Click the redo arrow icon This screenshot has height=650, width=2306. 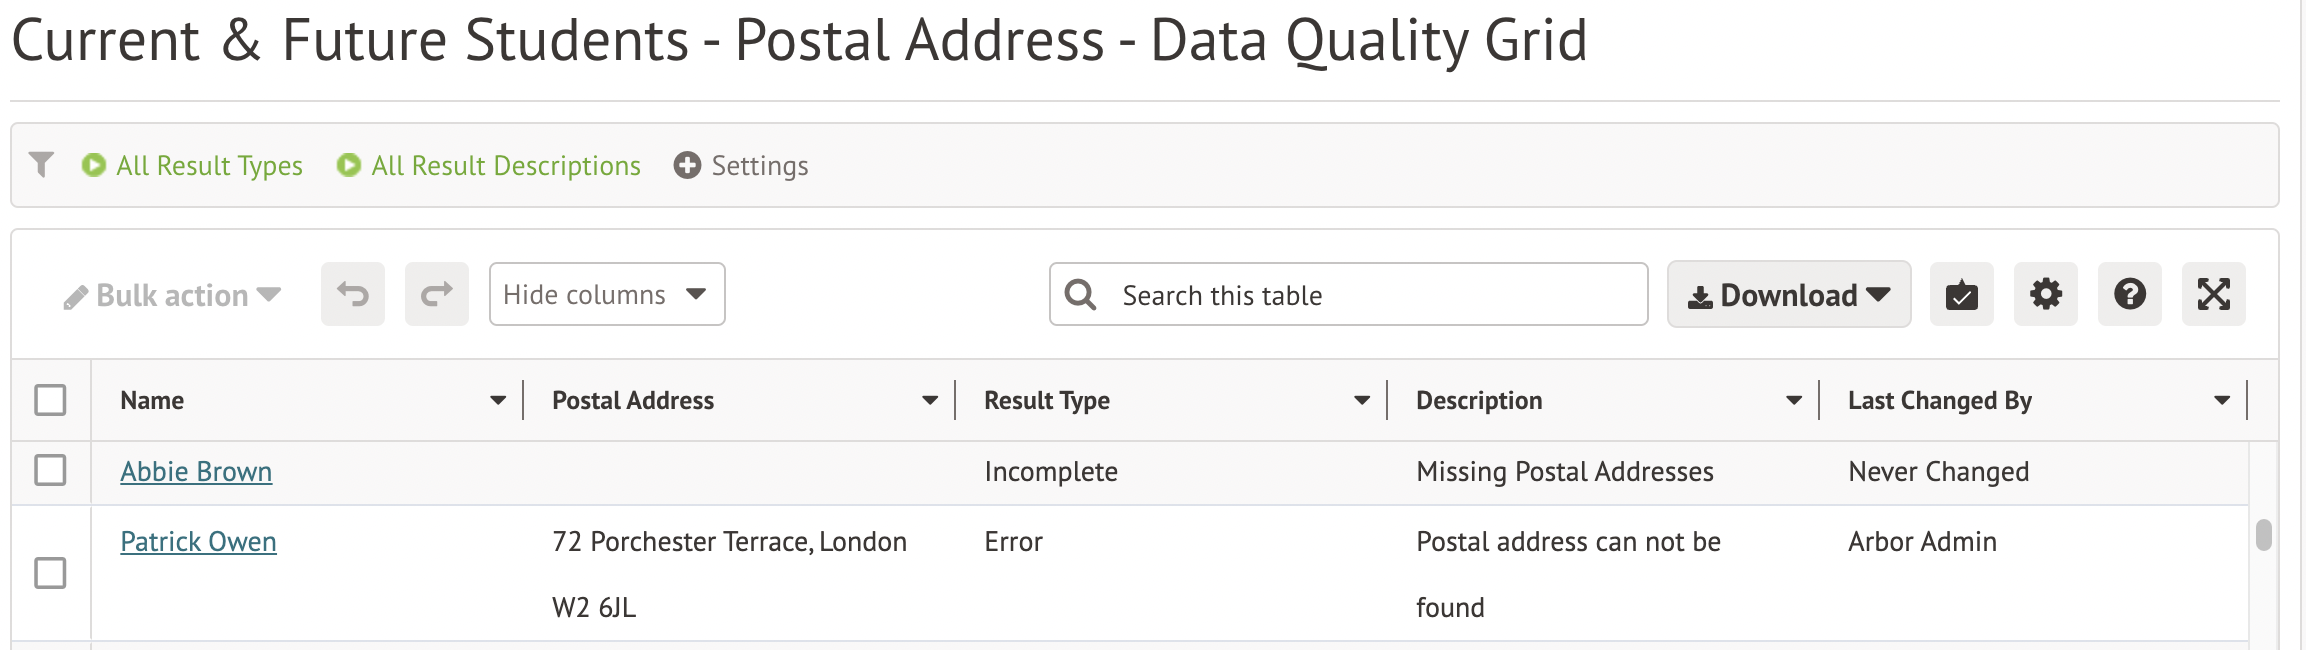[436, 294]
